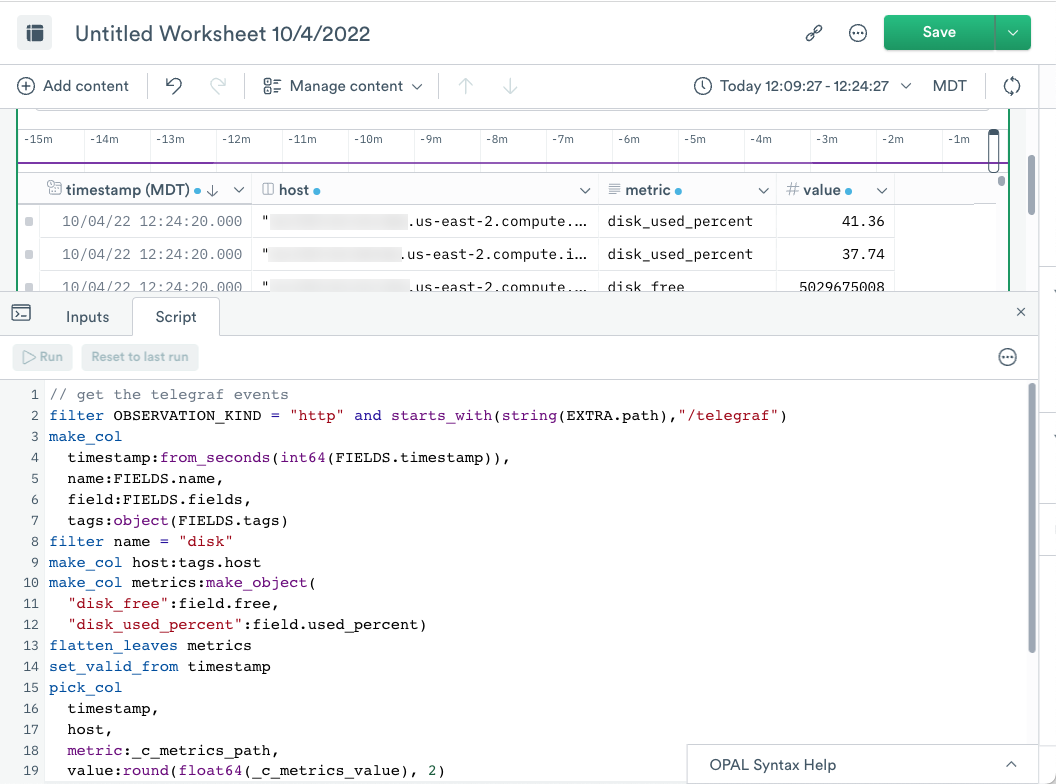The height and width of the screenshot is (784, 1056).
Task: Open the time range picker
Action: pyautogui.click(x=803, y=86)
